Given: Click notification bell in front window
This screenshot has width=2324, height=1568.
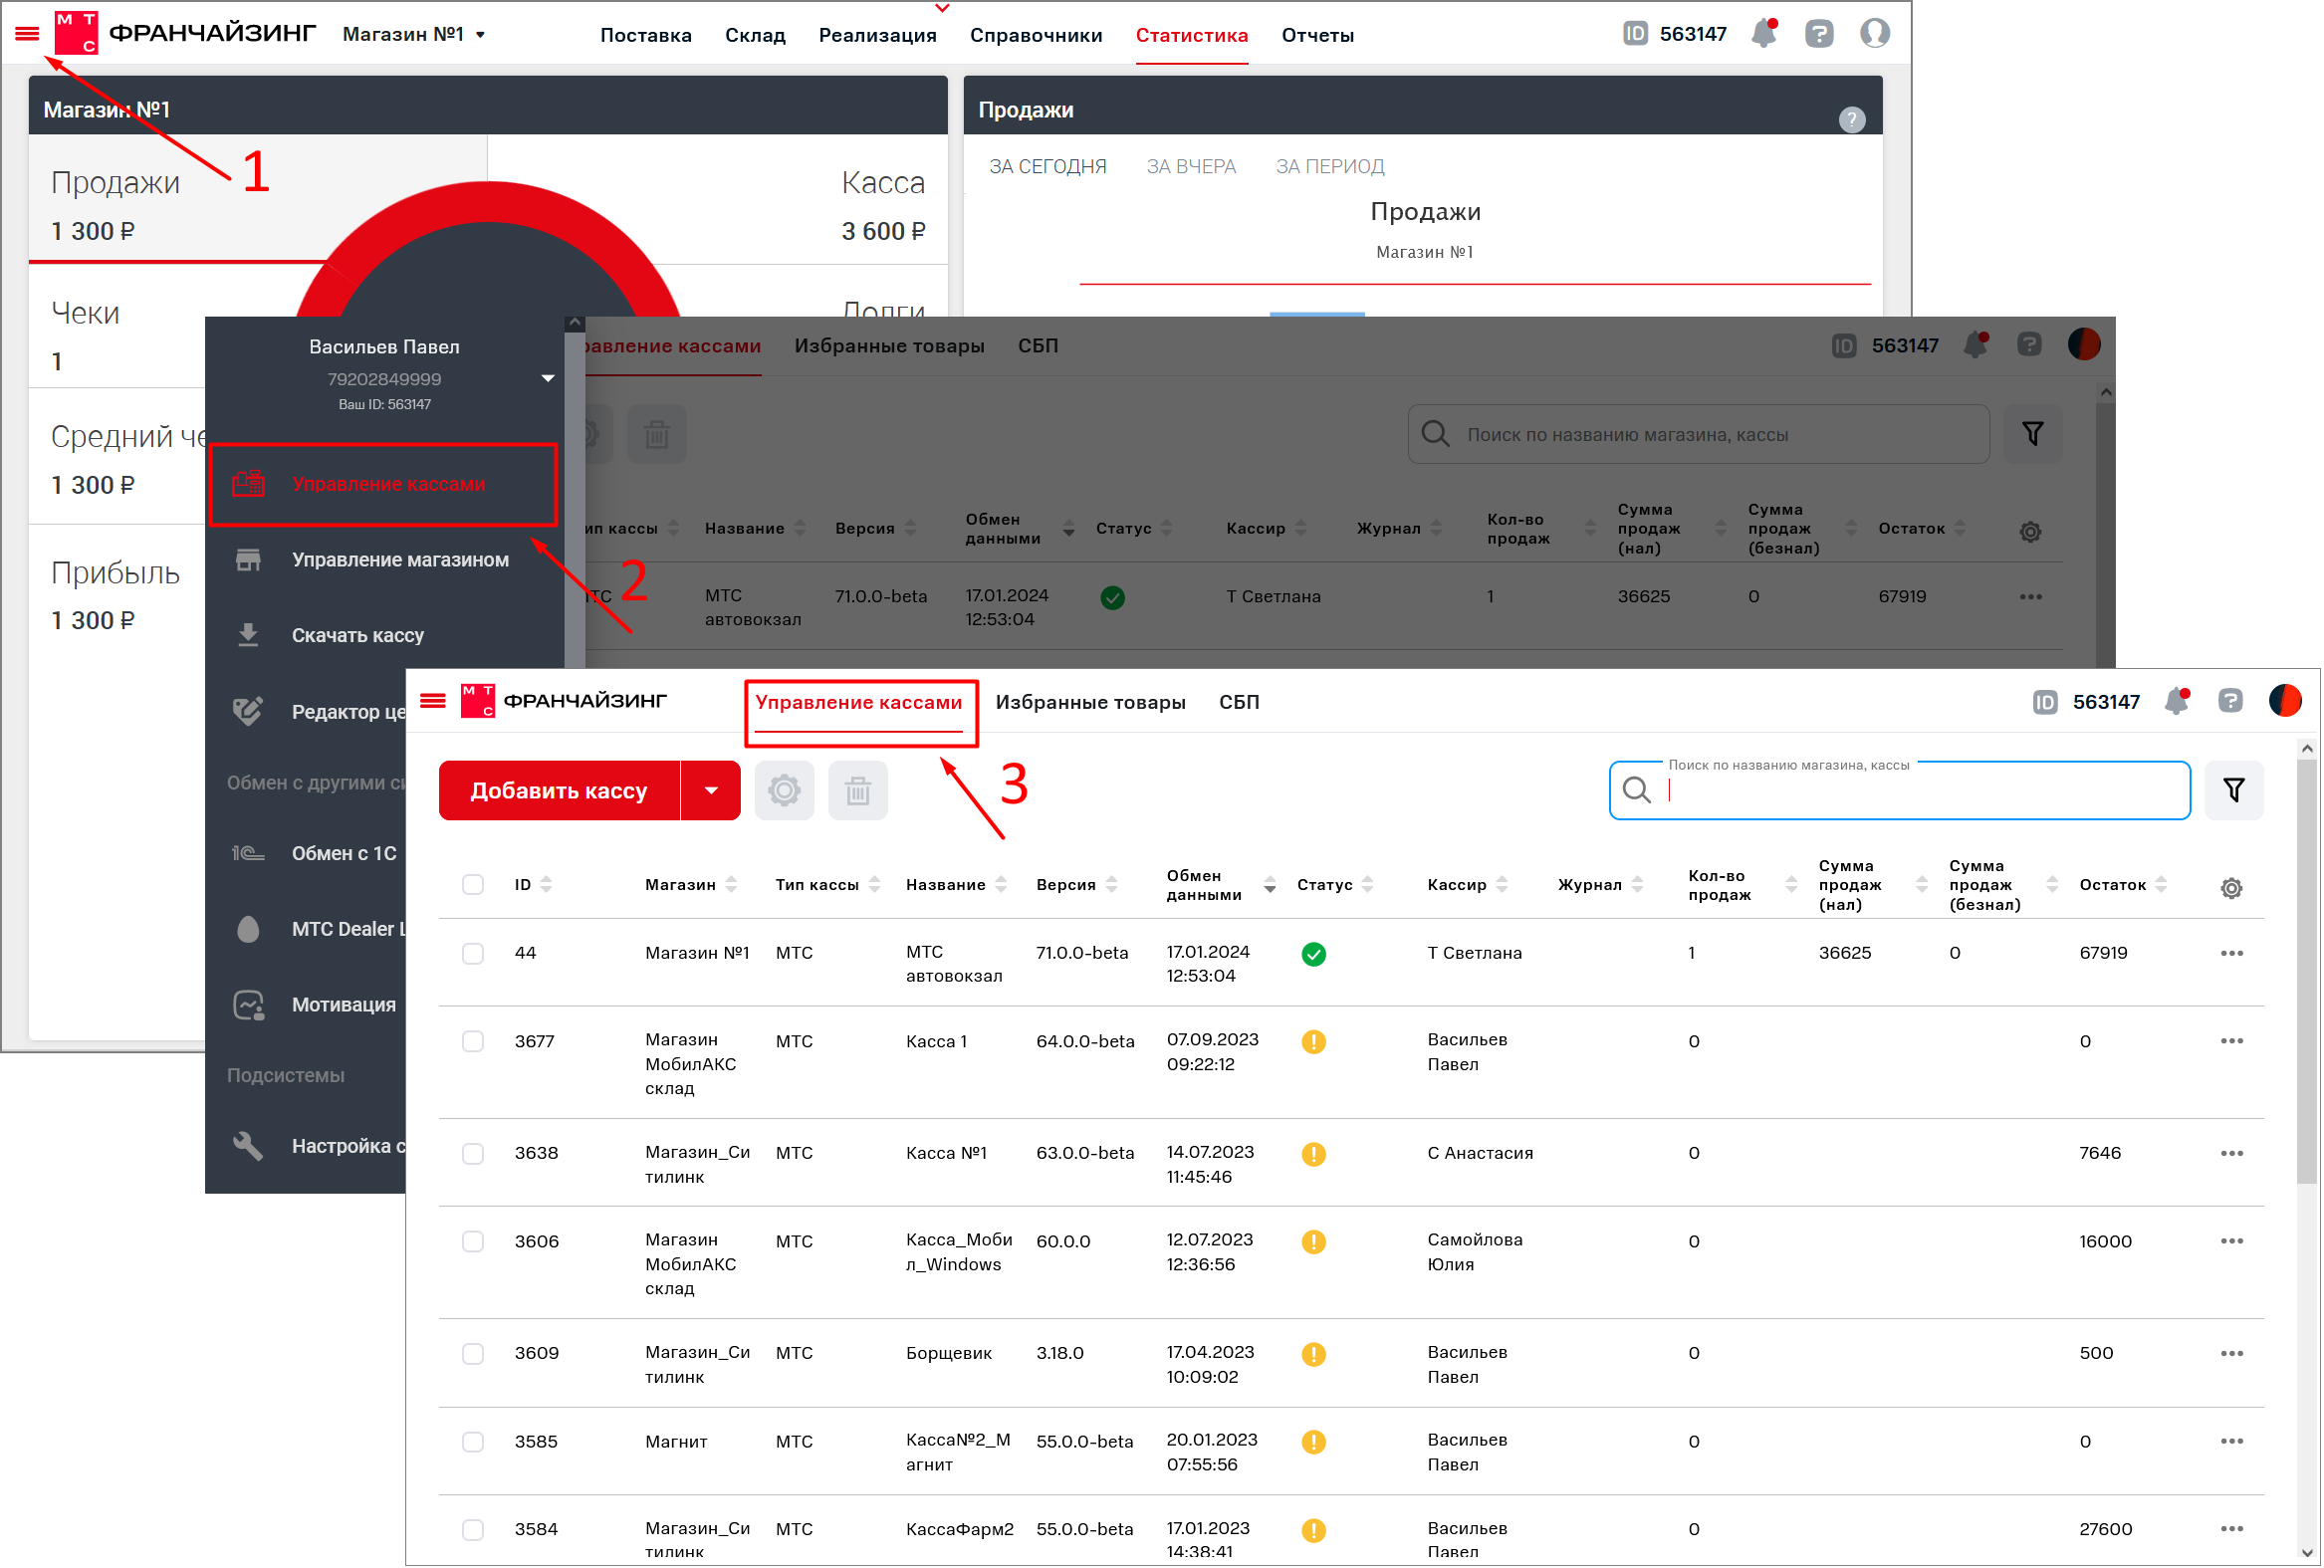Looking at the screenshot, I should tap(2179, 702).
